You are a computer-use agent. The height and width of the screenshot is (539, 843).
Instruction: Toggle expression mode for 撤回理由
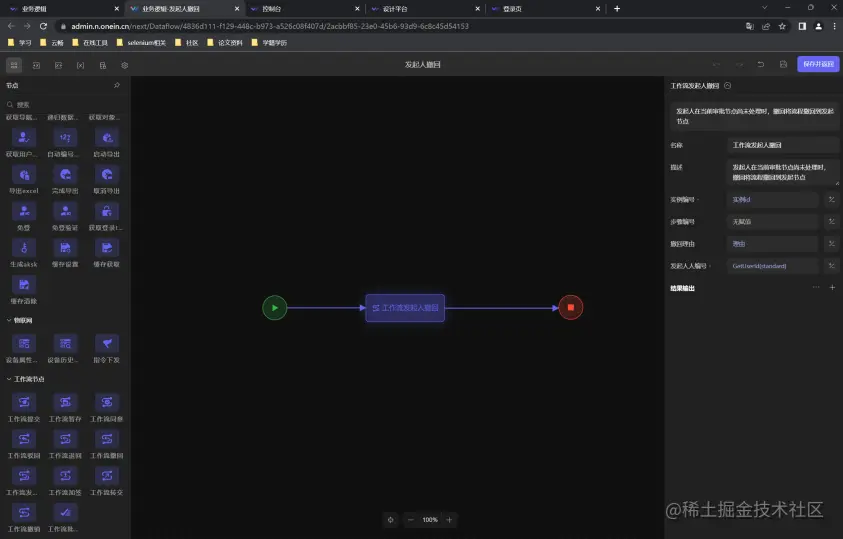coord(831,243)
